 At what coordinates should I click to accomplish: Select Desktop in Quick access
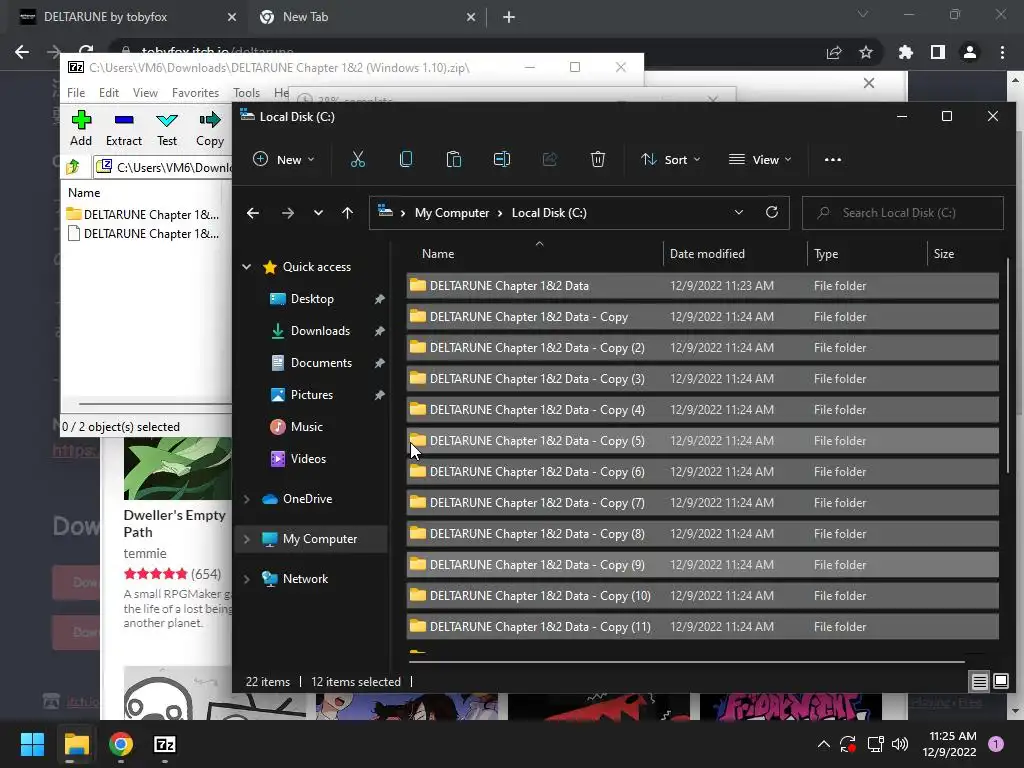click(x=312, y=299)
